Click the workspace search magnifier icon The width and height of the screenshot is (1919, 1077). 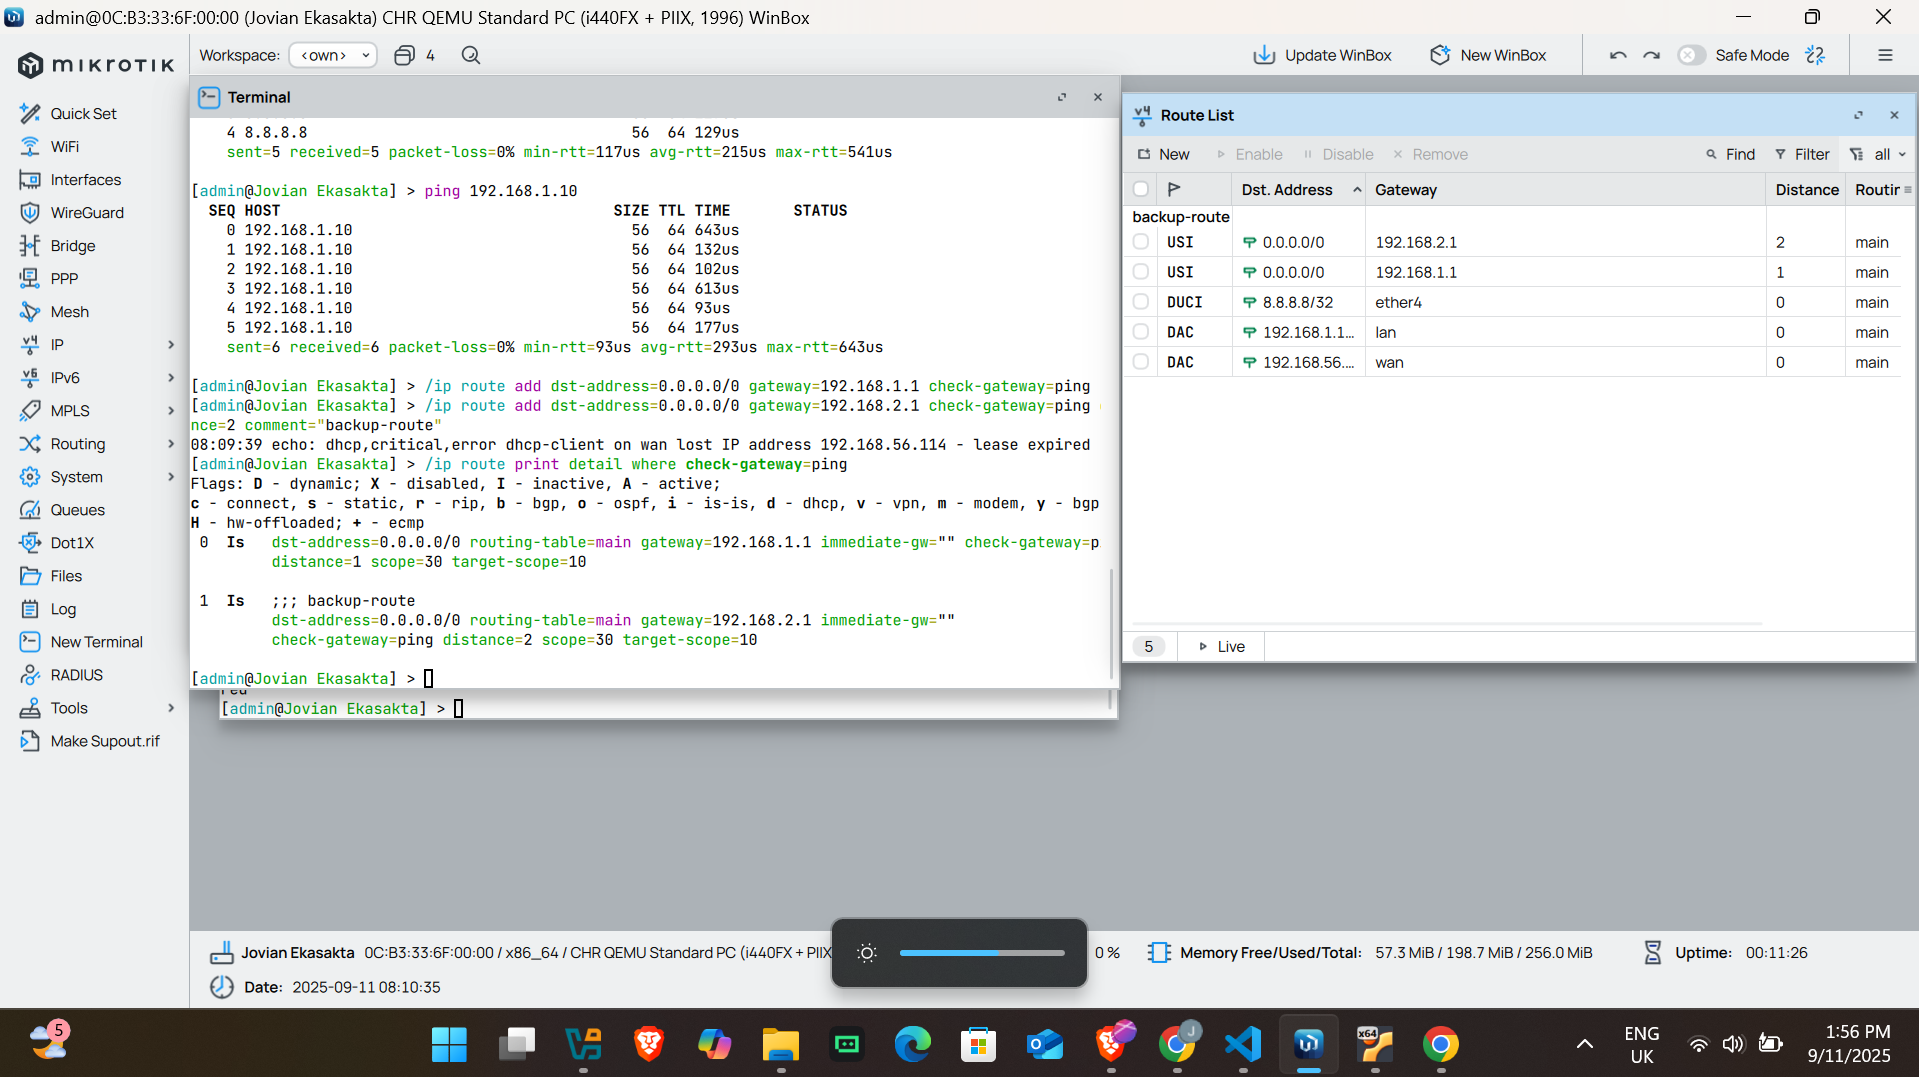coord(471,55)
